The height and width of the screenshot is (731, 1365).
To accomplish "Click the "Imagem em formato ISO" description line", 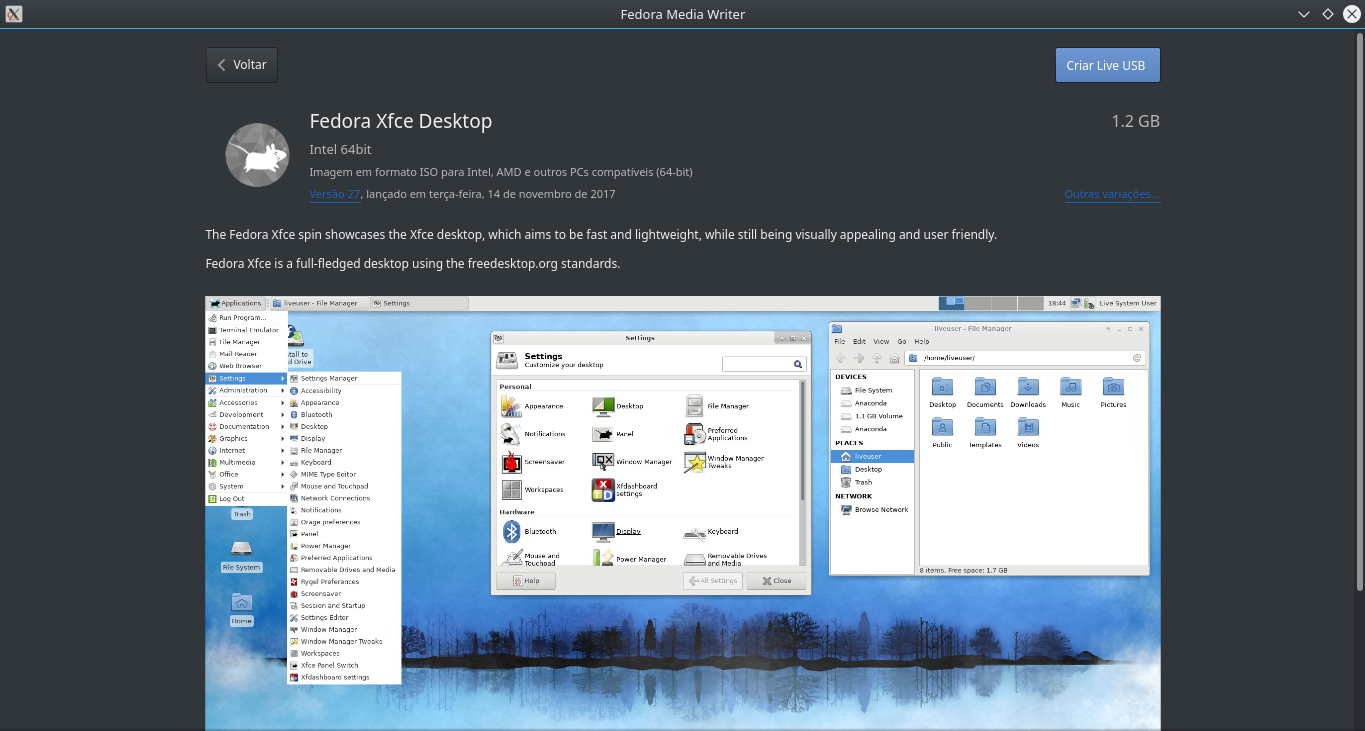I will [501, 172].
